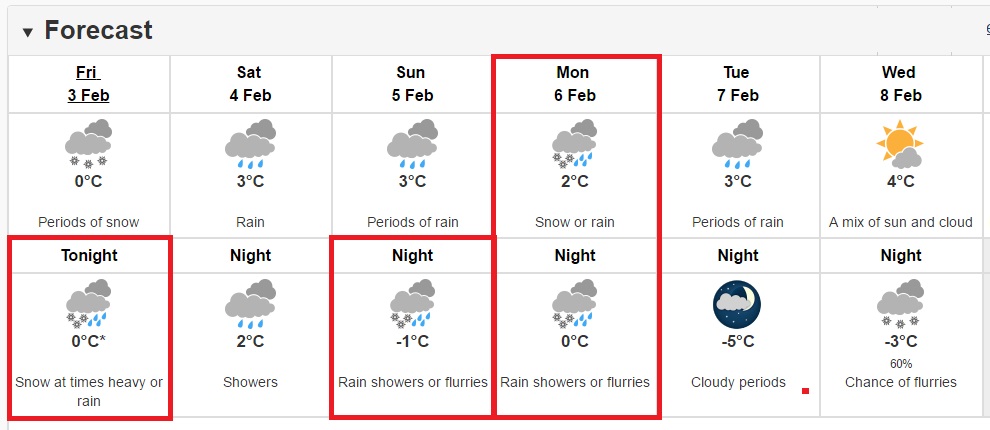
Task: Click the Tuesday night moon icon
Action: [x=737, y=304]
